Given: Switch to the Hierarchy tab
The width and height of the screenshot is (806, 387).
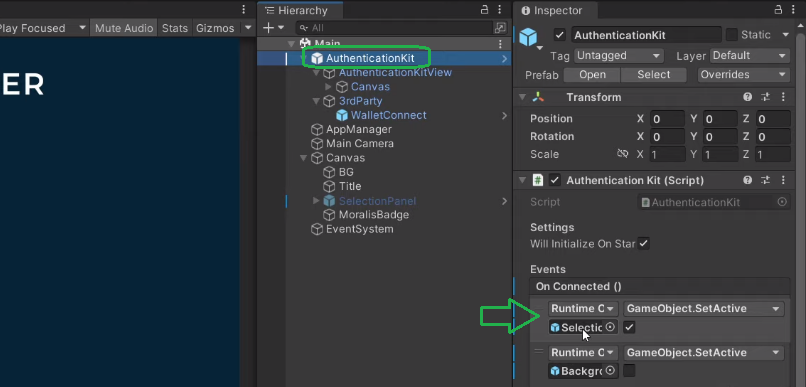Looking at the screenshot, I should (x=300, y=10).
